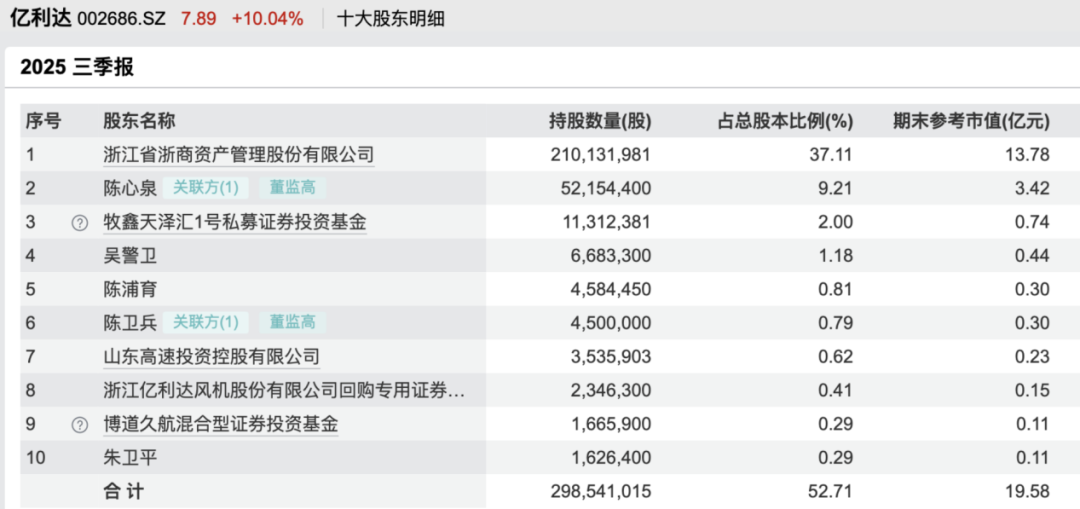Viewport: 1080px width, 509px height.
Task: Sort by 持股数量(股) column
Action: tap(600, 121)
